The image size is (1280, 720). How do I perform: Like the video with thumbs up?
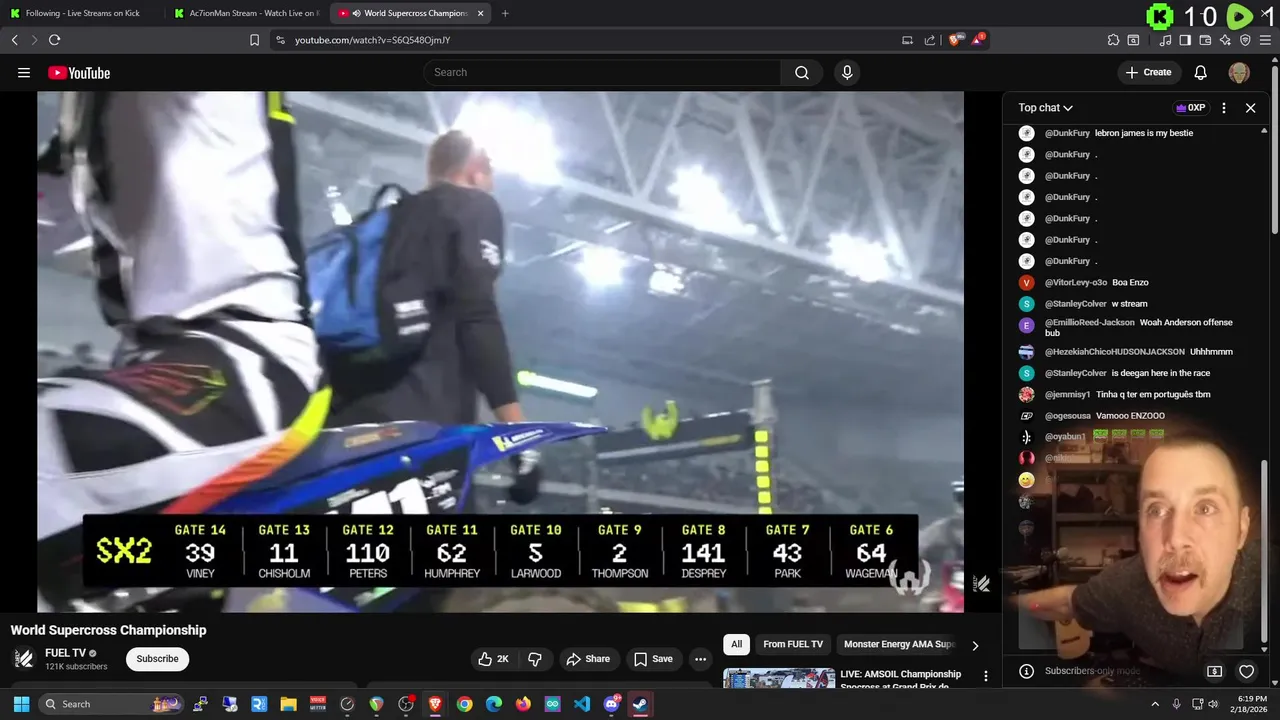(x=493, y=659)
